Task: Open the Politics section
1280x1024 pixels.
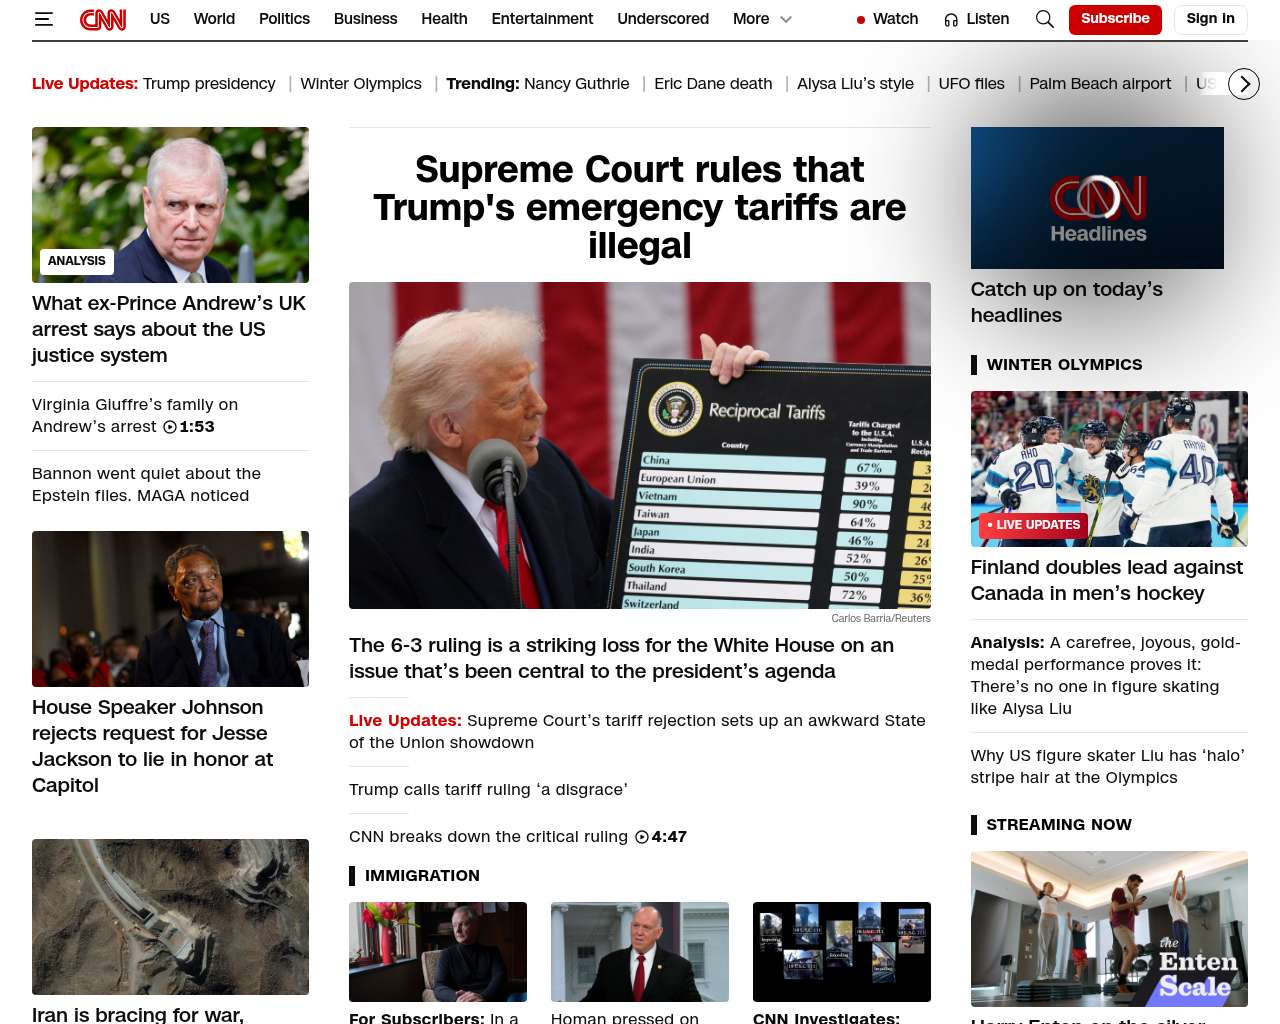Action: pos(284,19)
